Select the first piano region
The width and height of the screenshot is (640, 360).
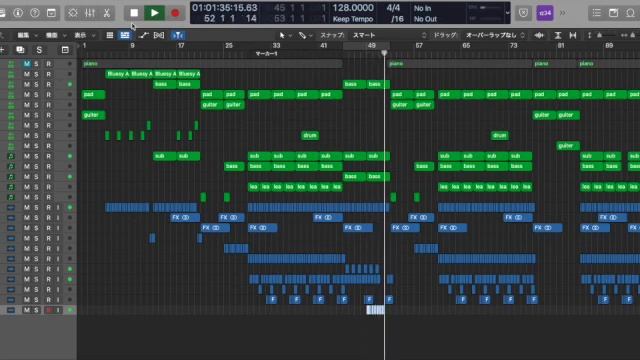(x=212, y=64)
